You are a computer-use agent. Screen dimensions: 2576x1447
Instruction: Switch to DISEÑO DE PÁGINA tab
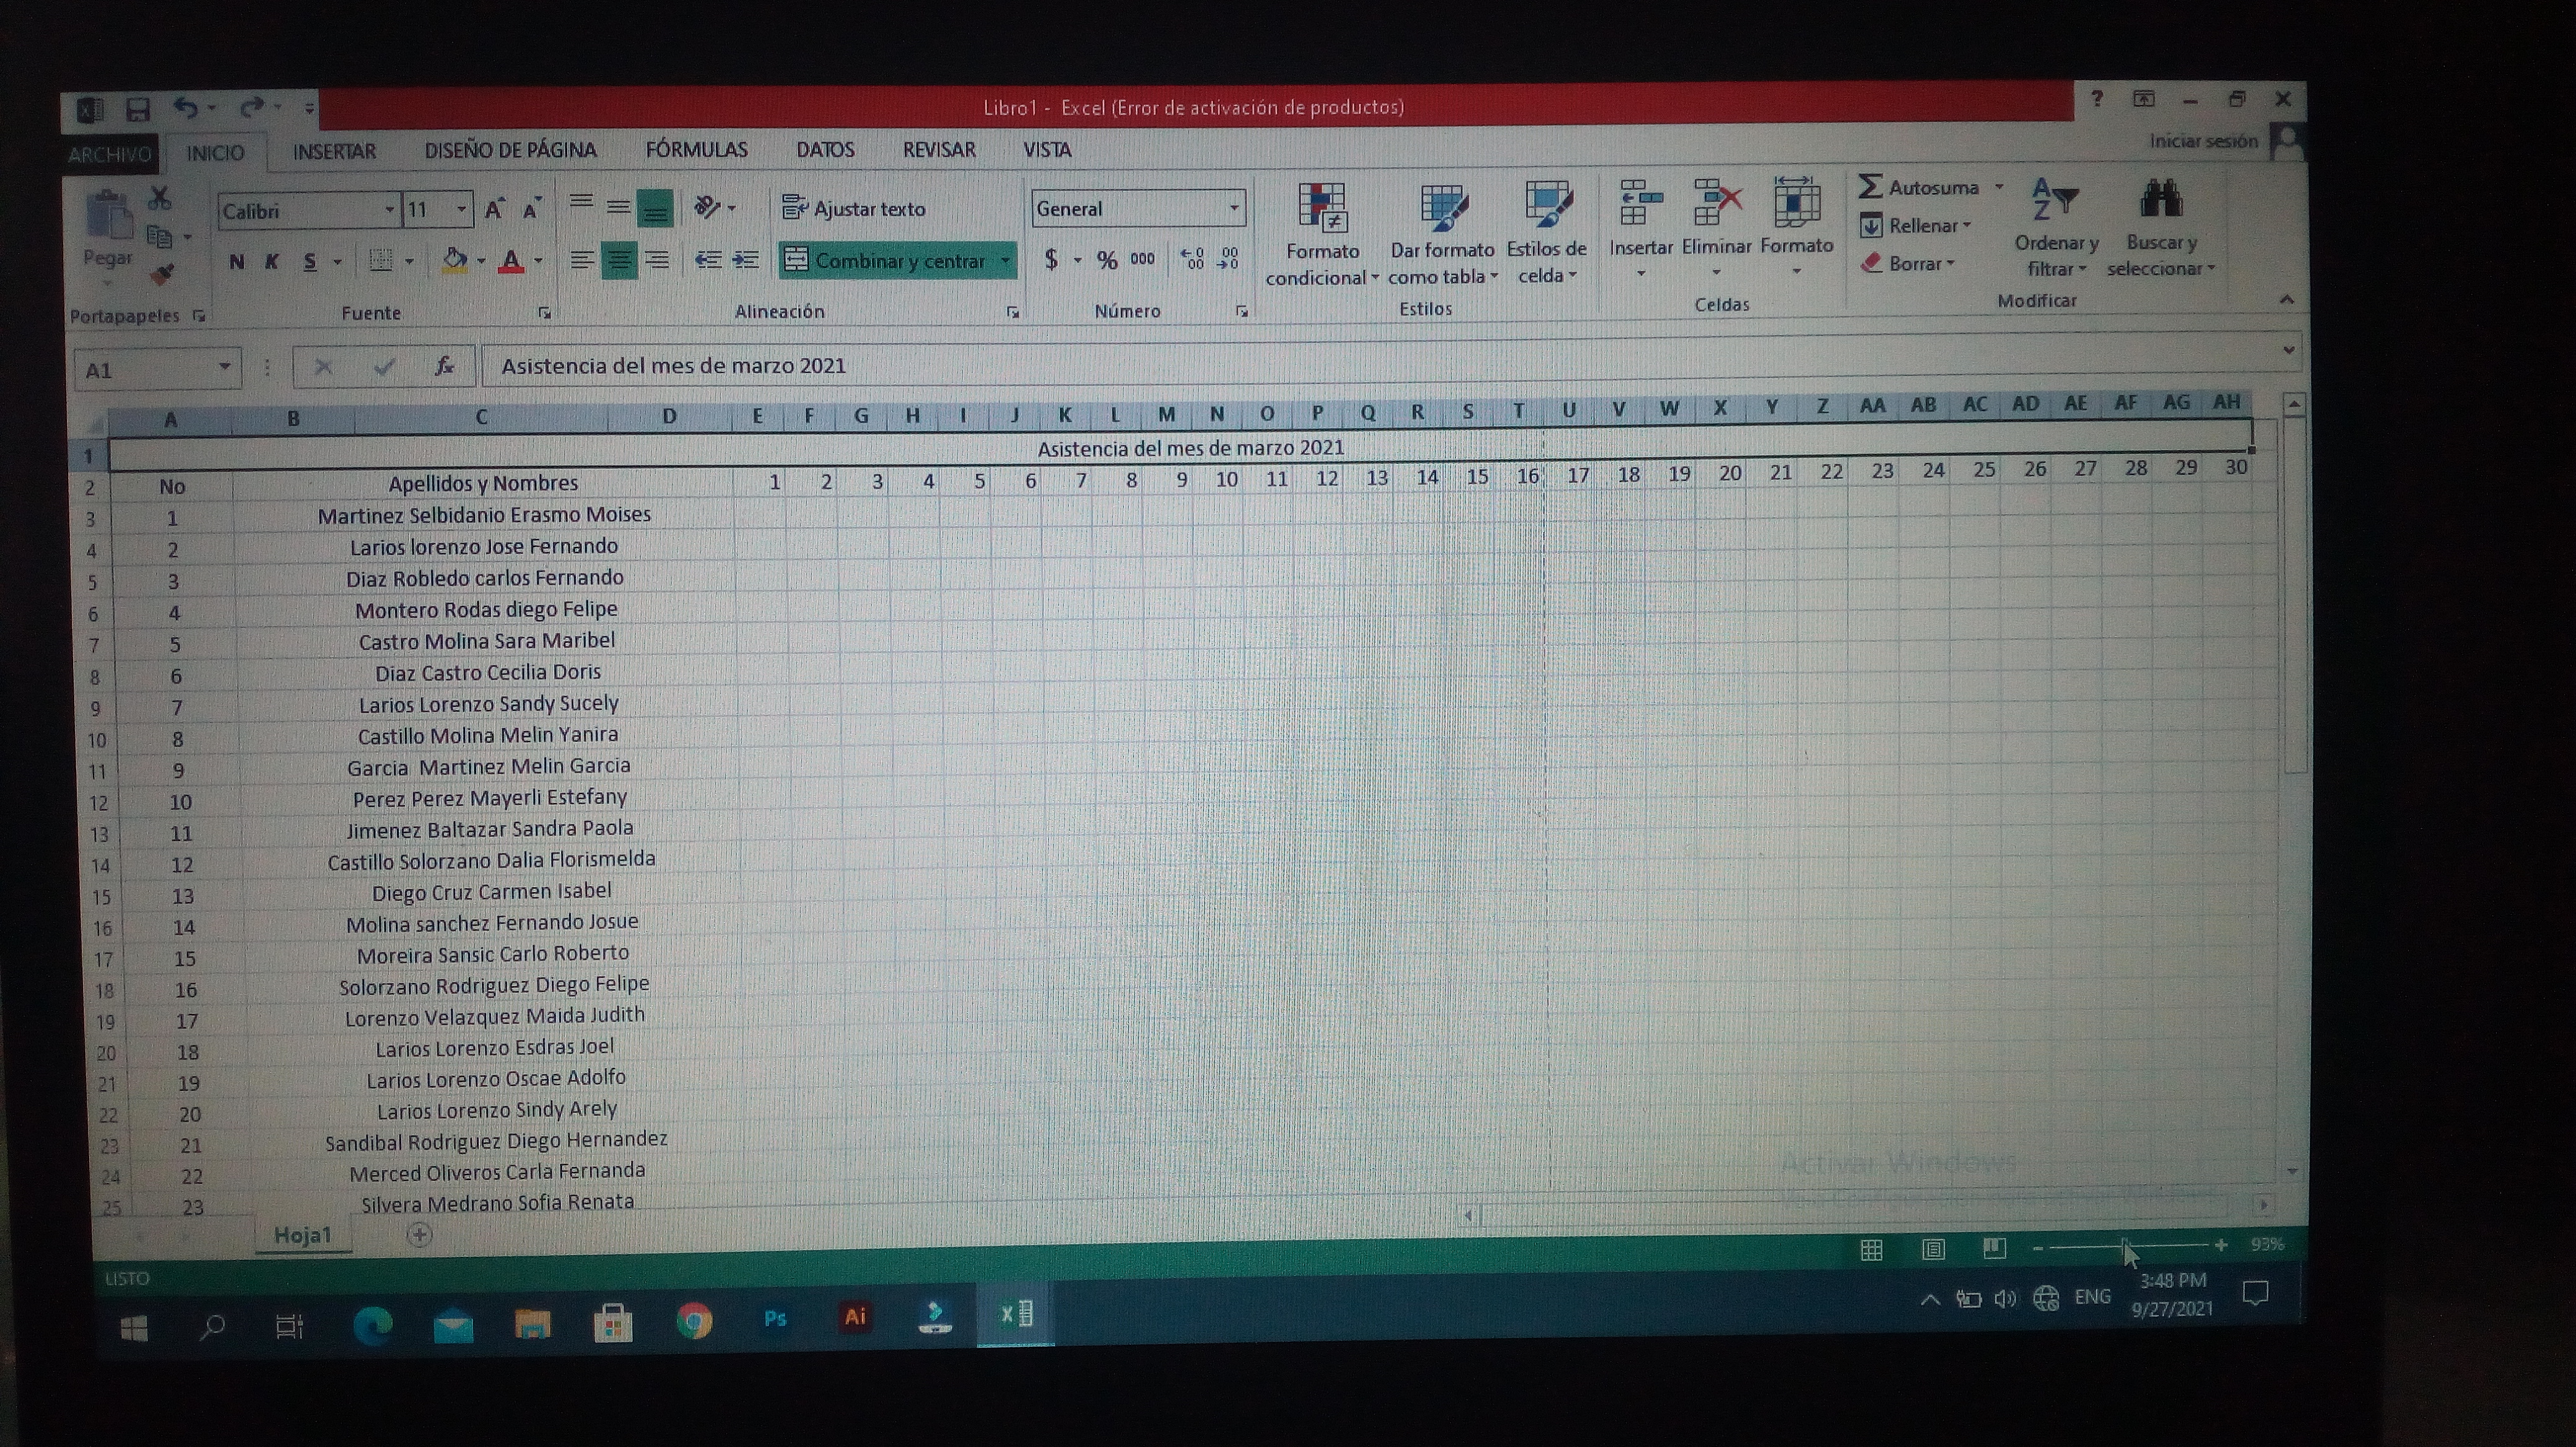click(x=510, y=150)
